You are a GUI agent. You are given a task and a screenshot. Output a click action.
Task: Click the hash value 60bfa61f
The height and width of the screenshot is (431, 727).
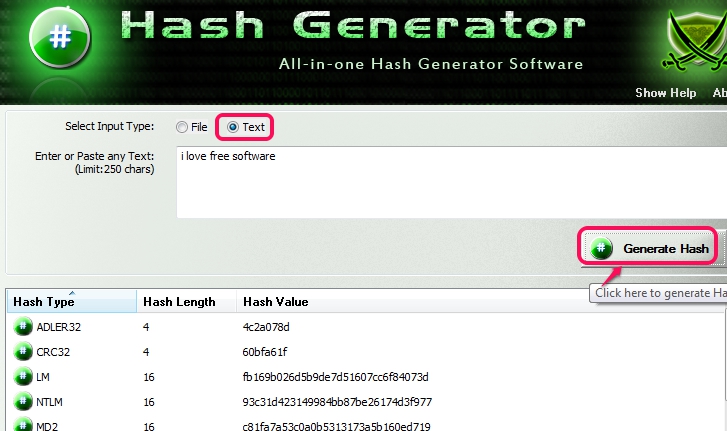tap(264, 352)
